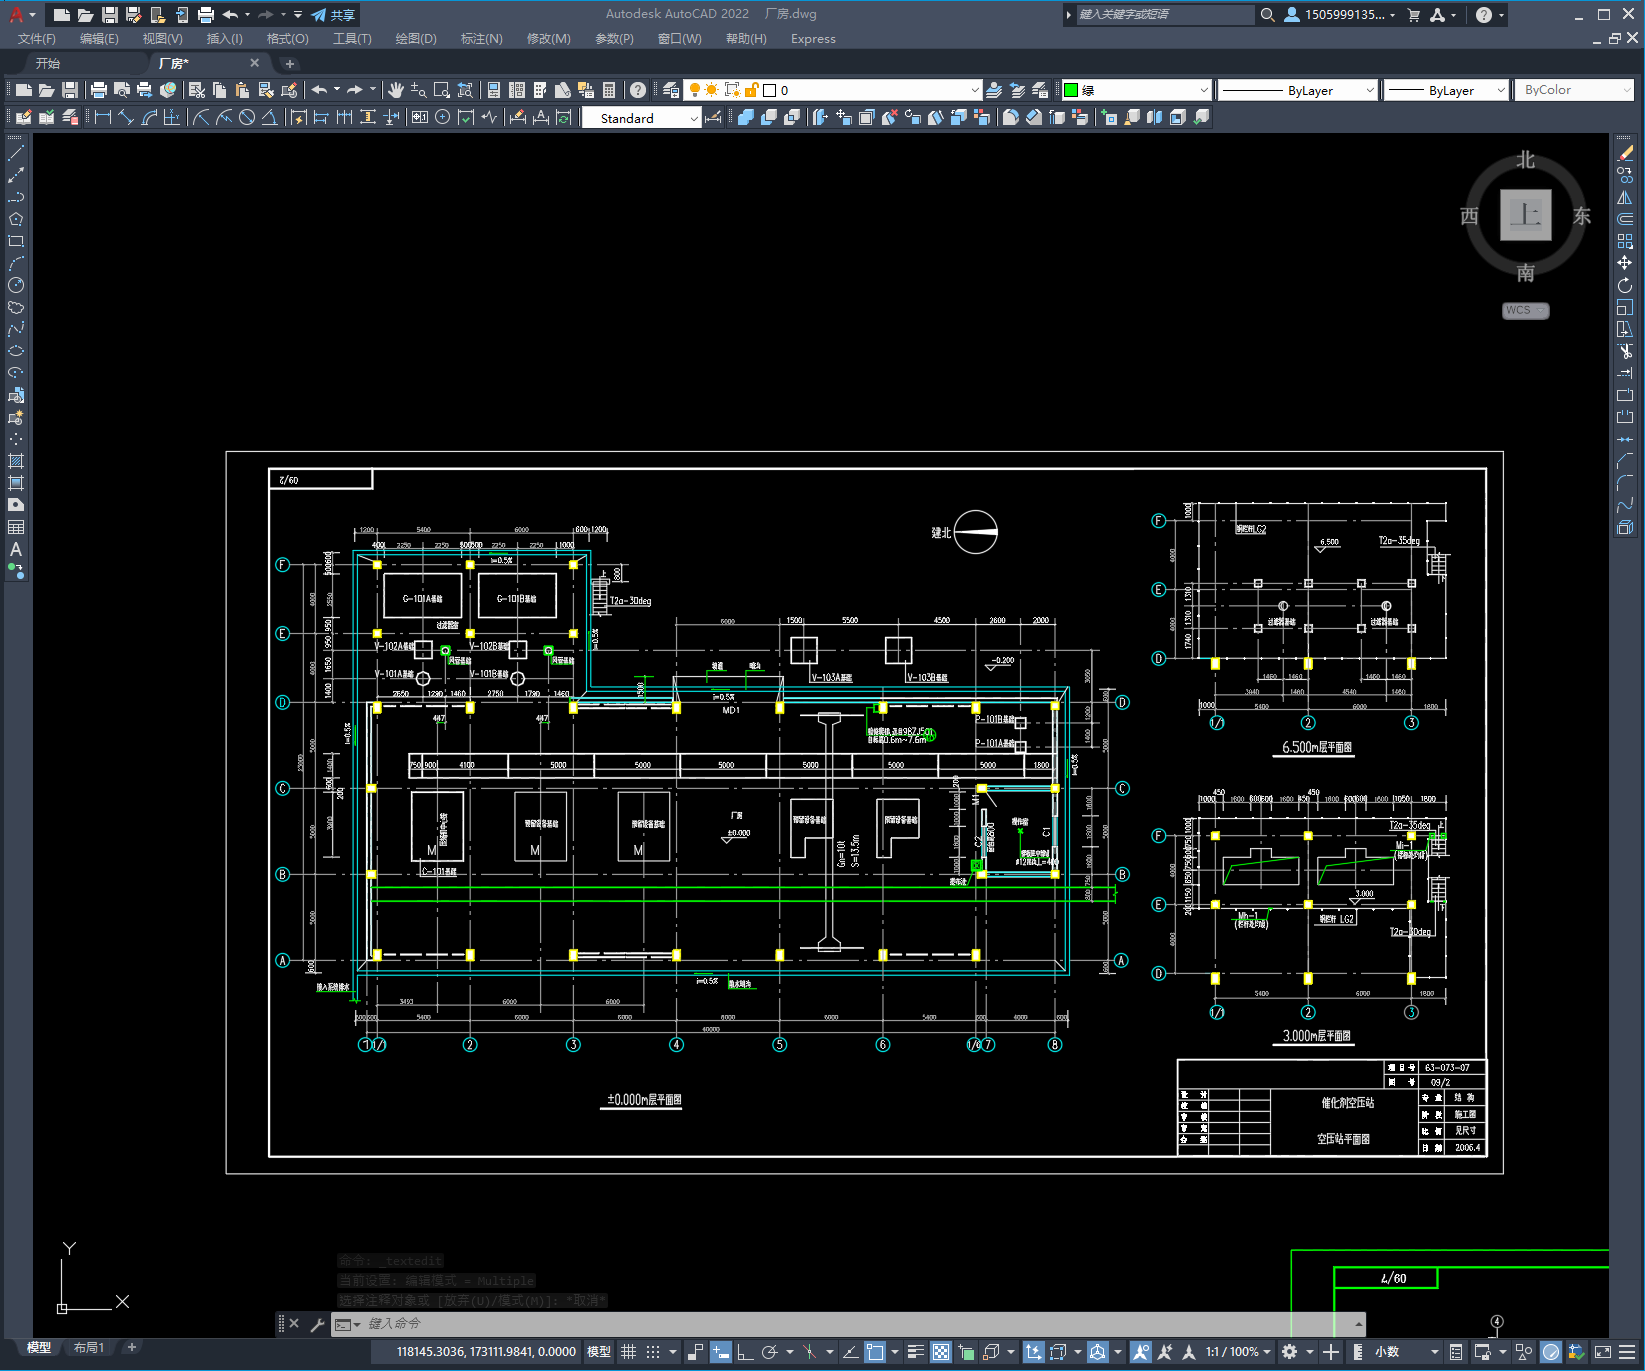Screen dimensions: 1645x1371
Task: Click the Zoom Window icon
Action: [x=442, y=90]
